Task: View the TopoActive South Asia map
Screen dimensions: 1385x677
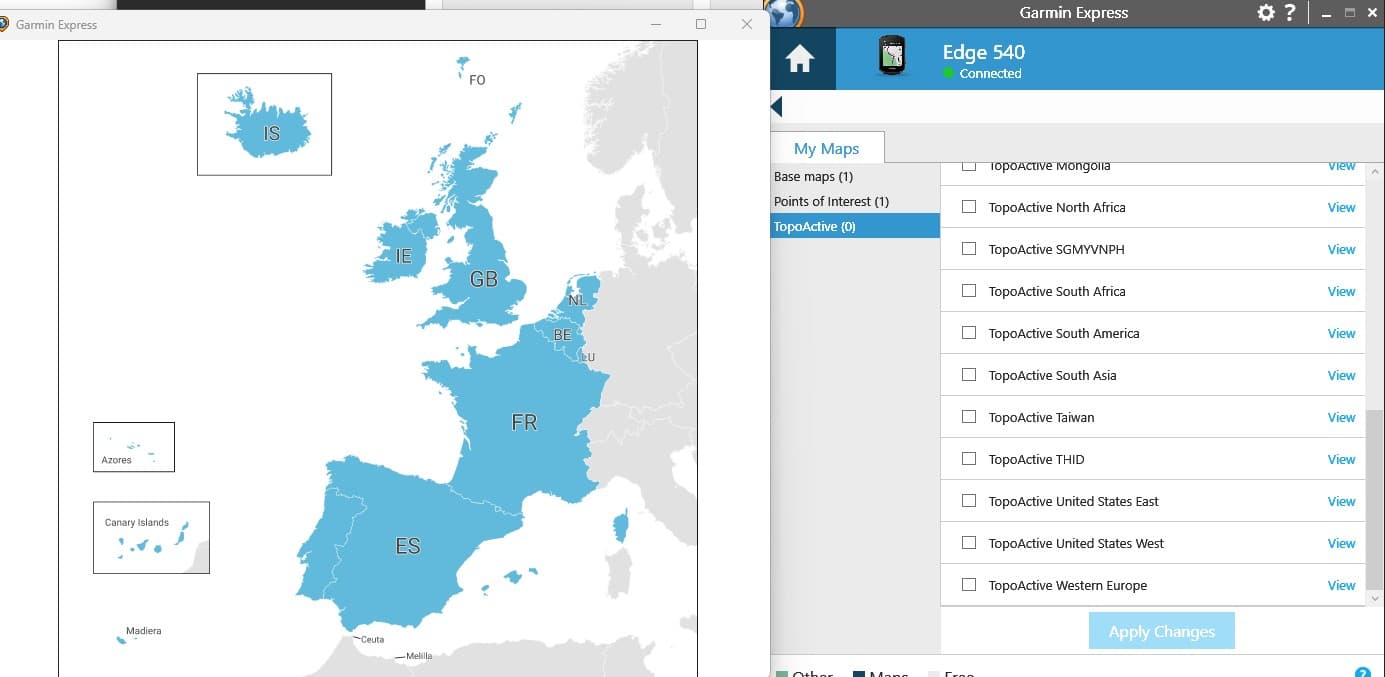Action: [x=1341, y=375]
